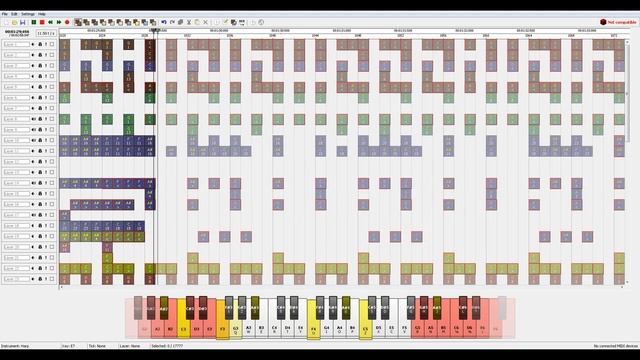The height and width of the screenshot is (360, 640).
Task: Open song properties with the pencil icon
Action: (x=225, y=22)
